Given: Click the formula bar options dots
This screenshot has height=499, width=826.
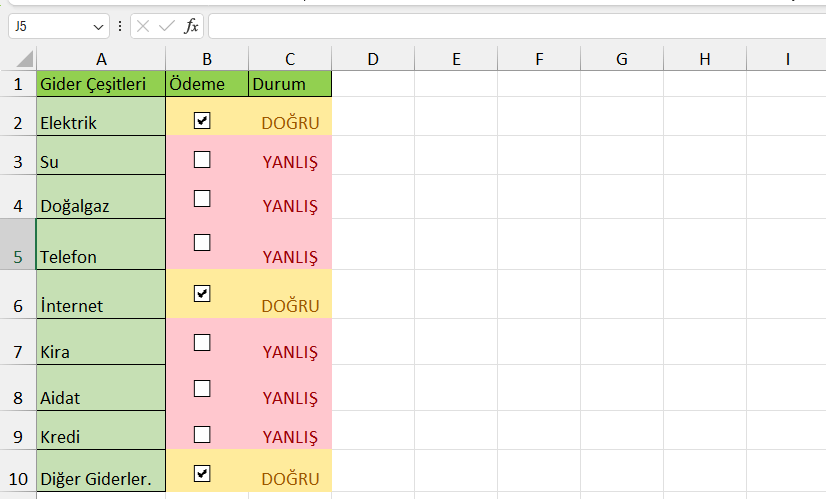Looking at the screenshot, I should tap(120, 26).
